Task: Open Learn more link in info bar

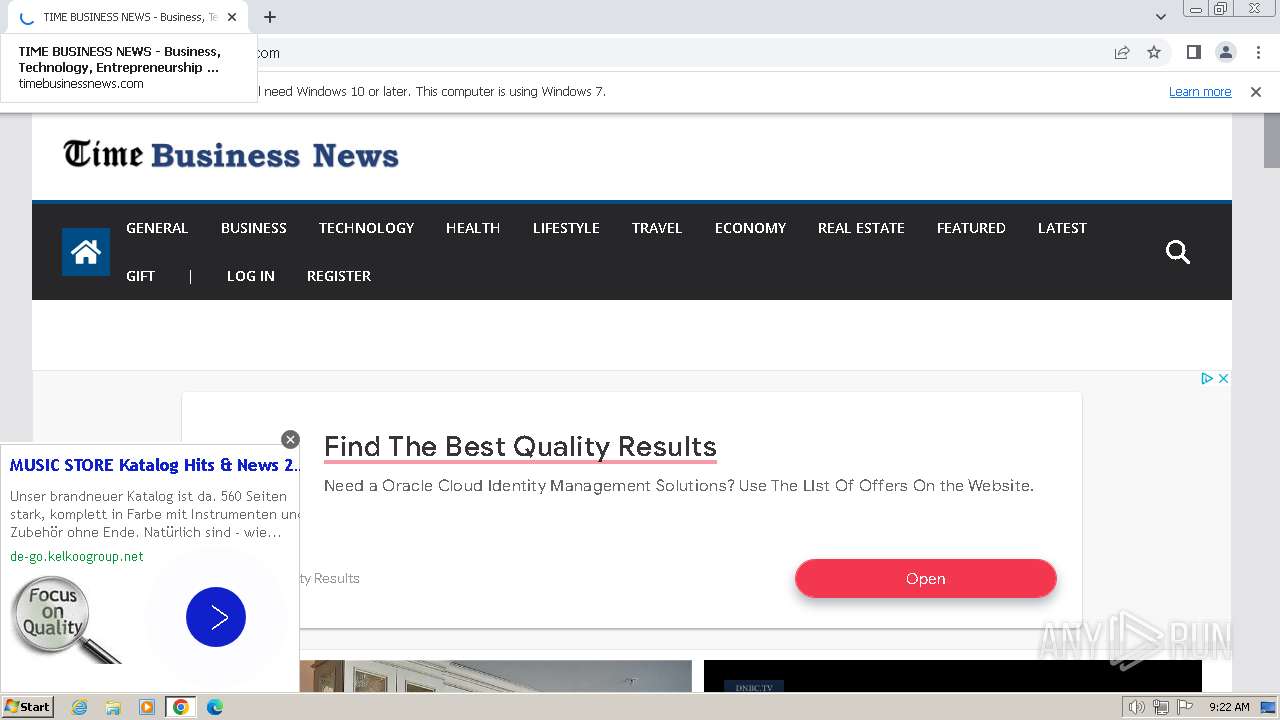Action: point(1200,91)
